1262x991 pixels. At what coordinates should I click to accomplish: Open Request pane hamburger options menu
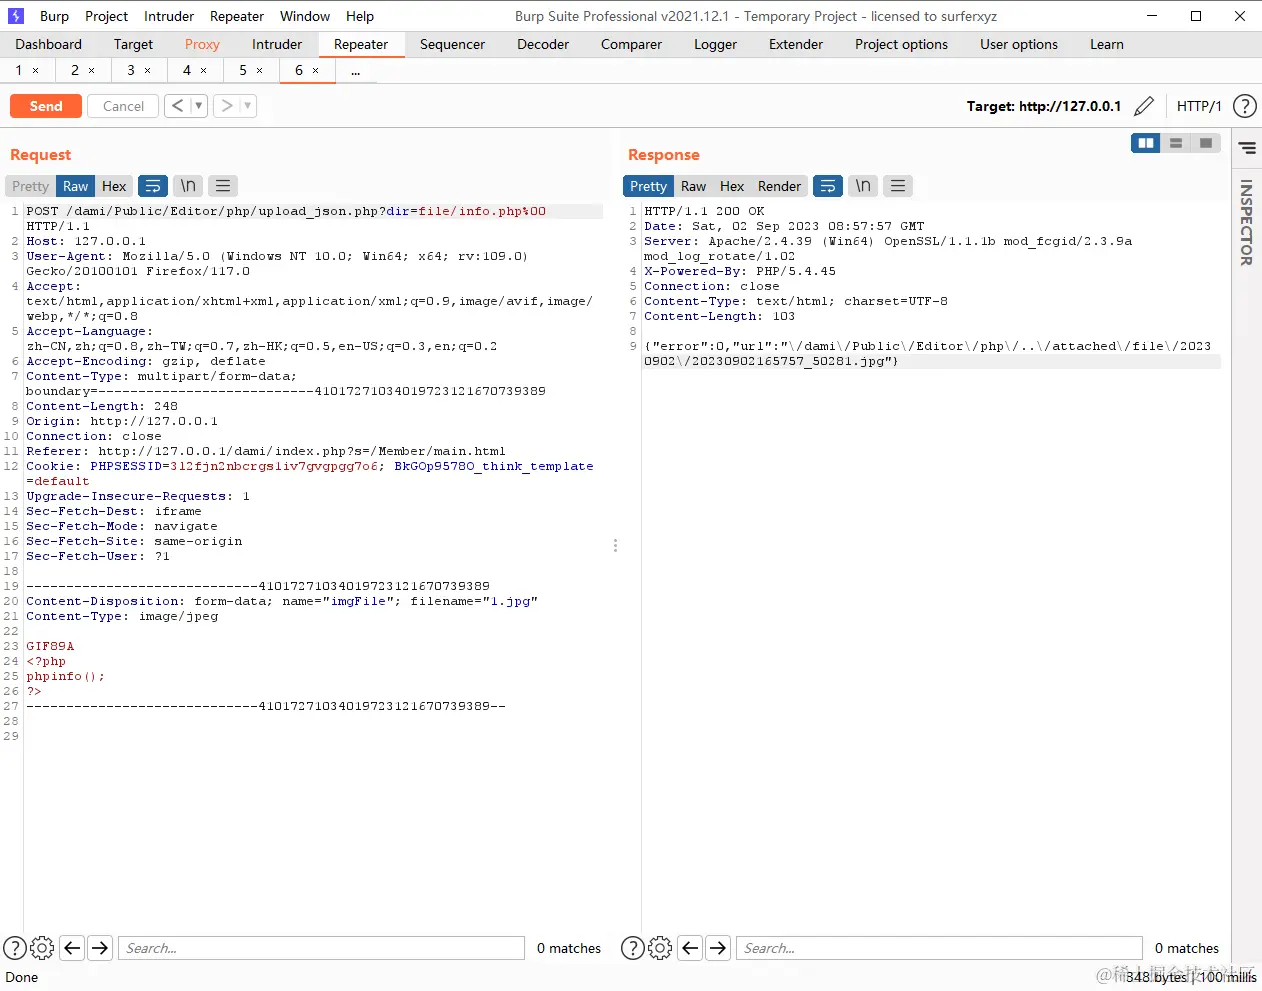pos(223,186)
